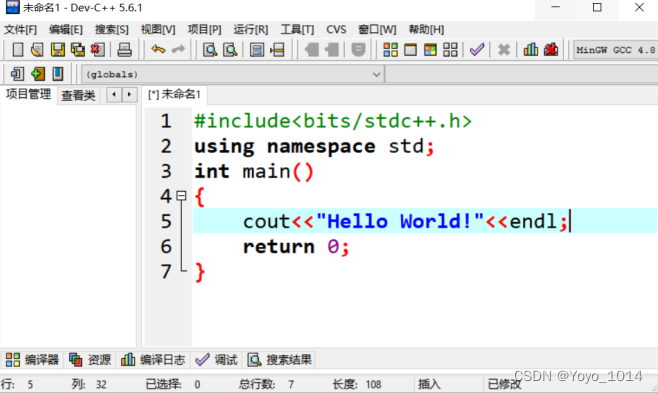Open the 窗口[W] menu
Screen dimensions: 658x393
pyautogui.click(x=377, y=29)
